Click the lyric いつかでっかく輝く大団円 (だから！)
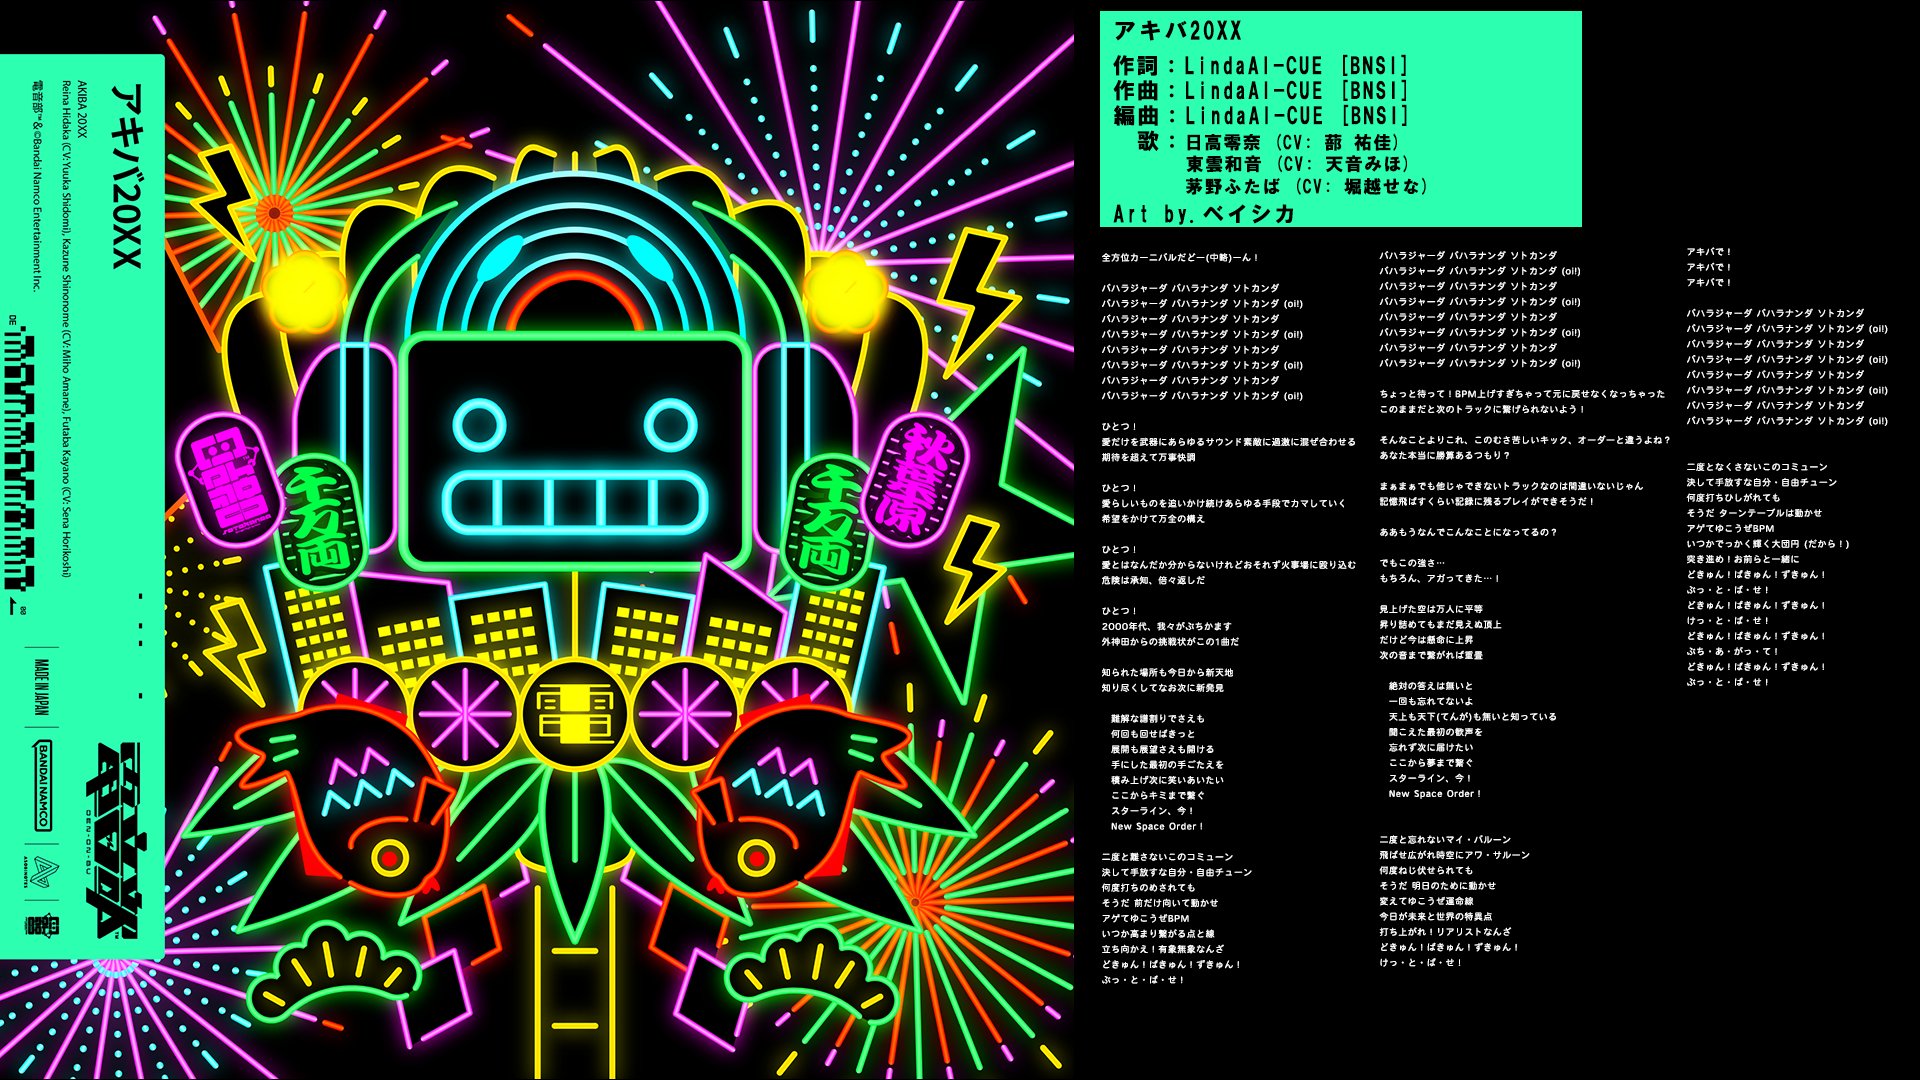 tap(1768, 544)
